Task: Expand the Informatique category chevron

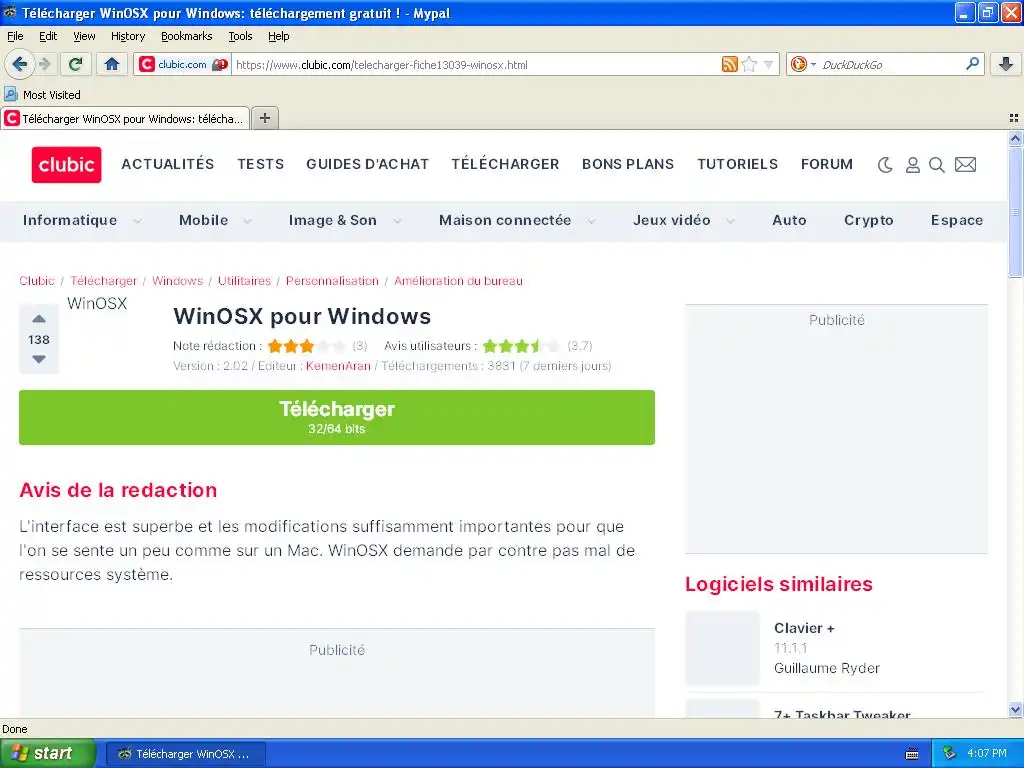Action: (x=138, y=221)
